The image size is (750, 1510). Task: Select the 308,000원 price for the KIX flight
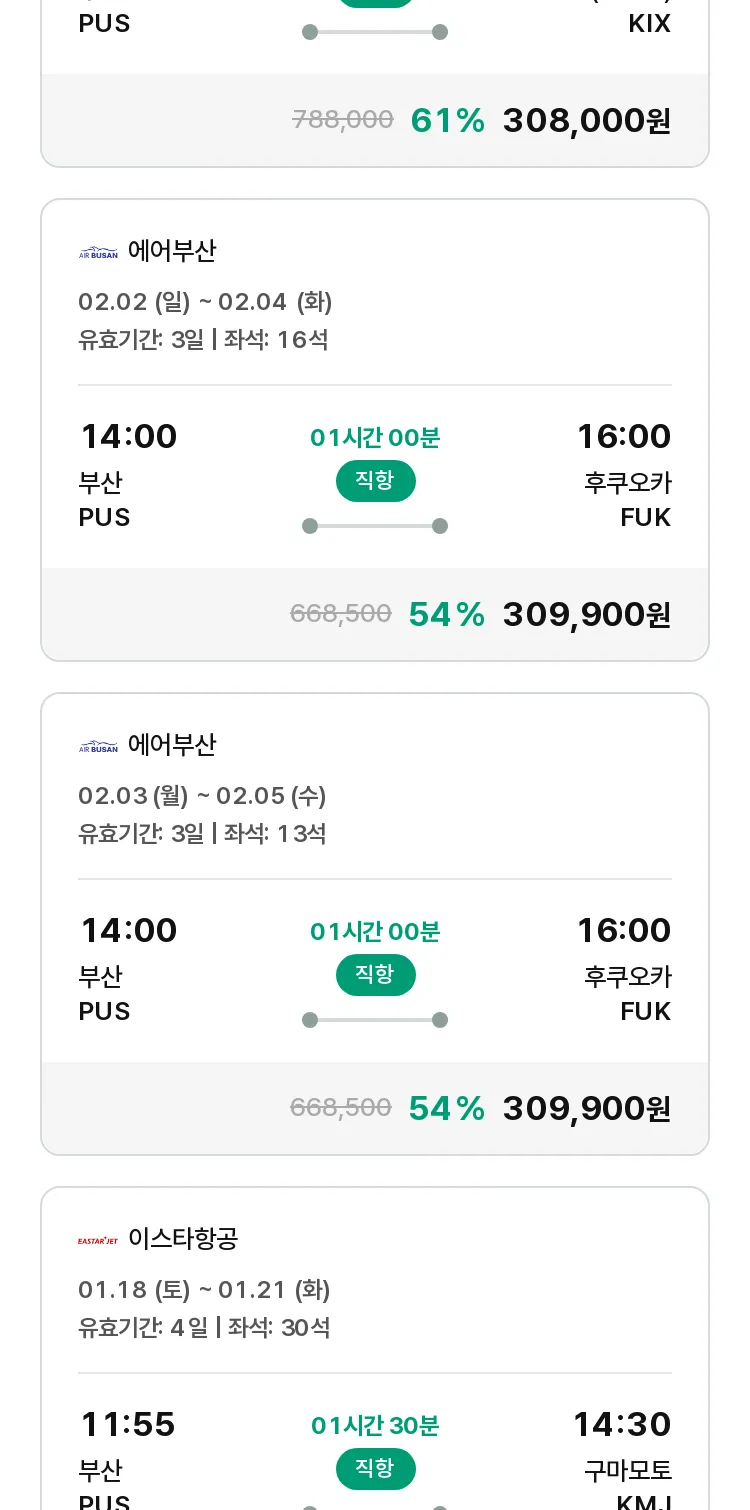coord(586,121)
